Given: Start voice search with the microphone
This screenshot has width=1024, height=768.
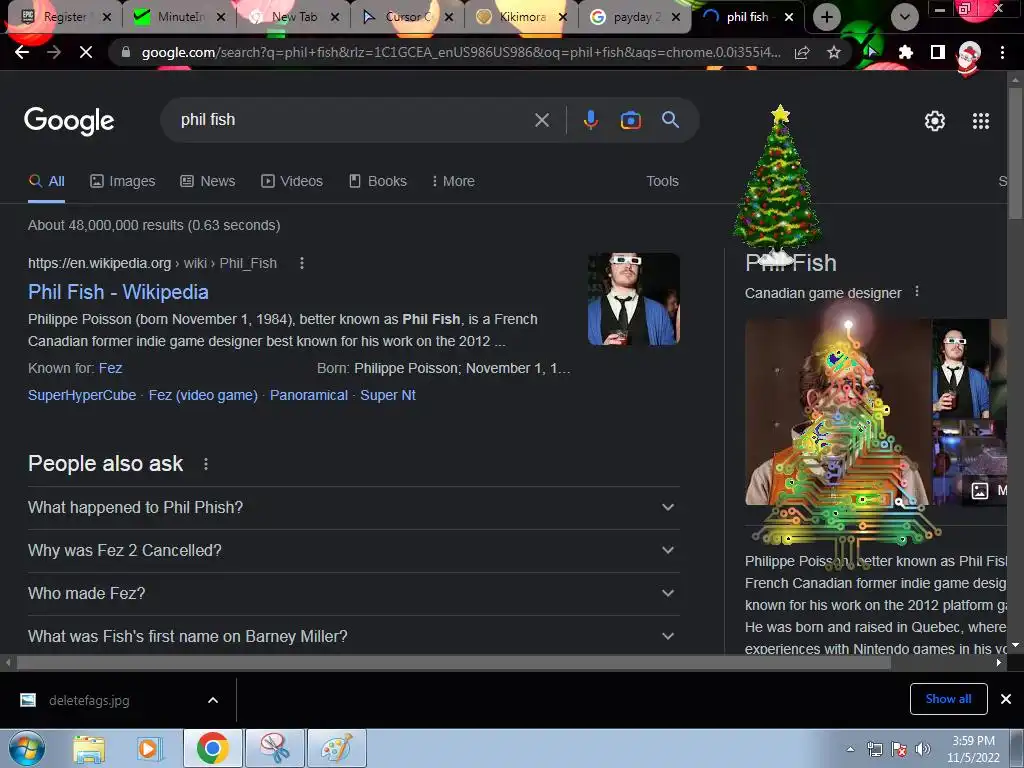Looking at the screenshot, I should [590, 120].
